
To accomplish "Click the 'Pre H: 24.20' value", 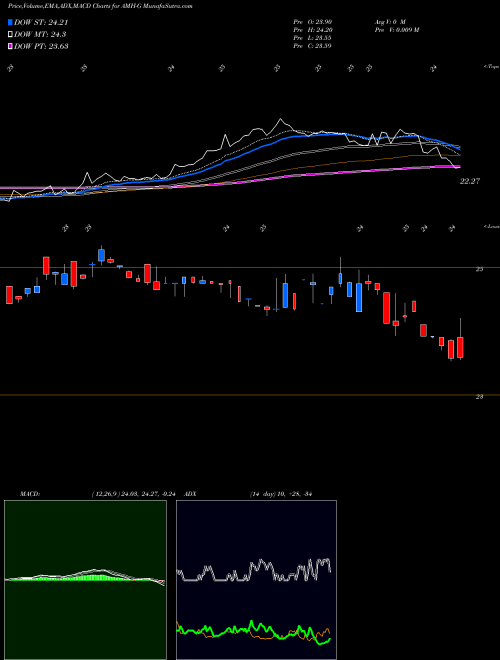I will coord(313,30).
